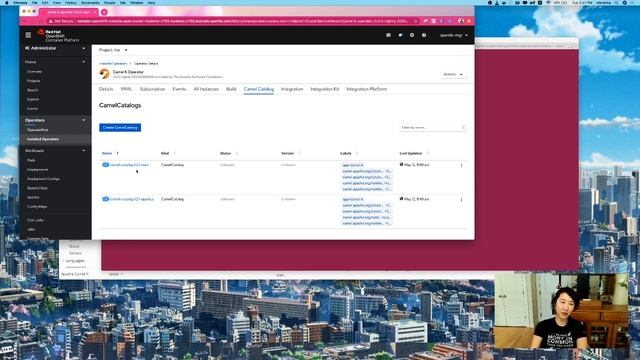Open the Installed Operators breadcrumb link
This screenshot has height=360, width=640.
113,64
